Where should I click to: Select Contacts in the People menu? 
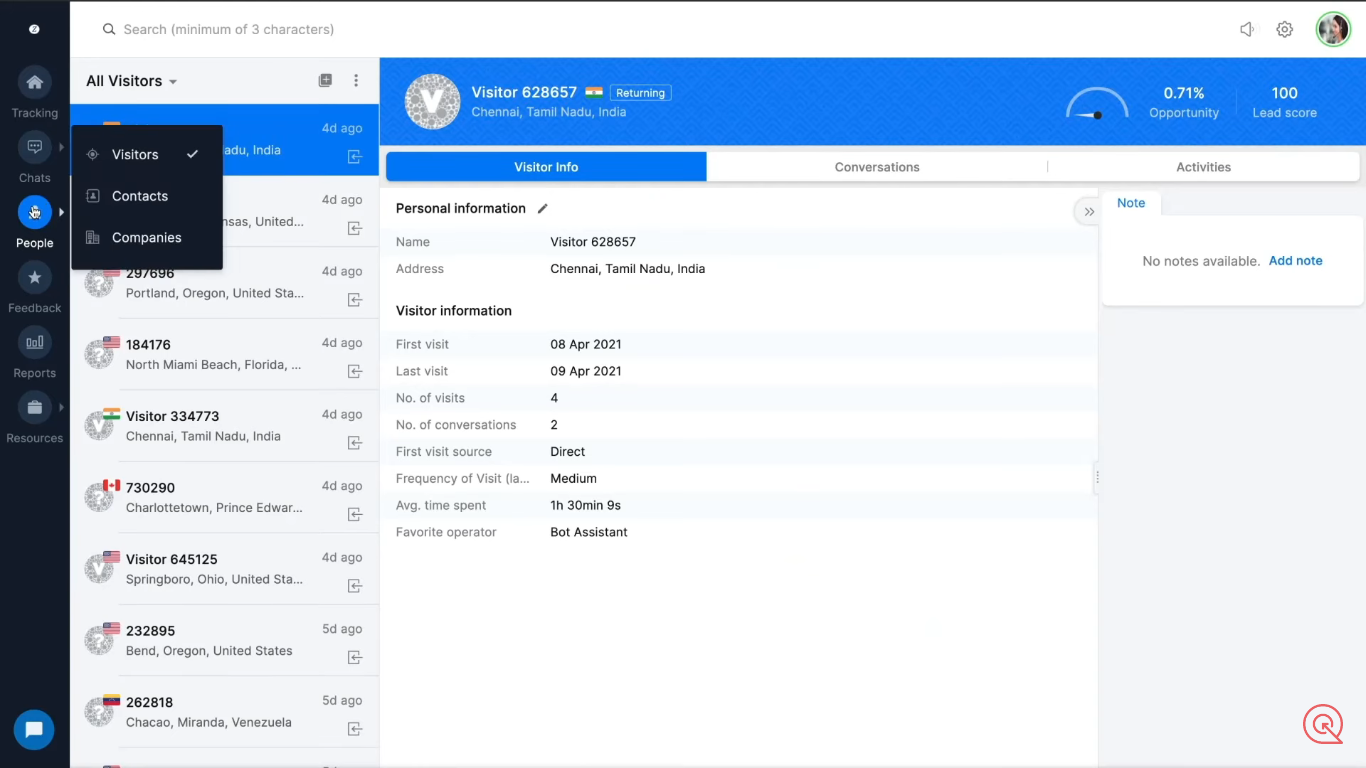[147, 196]
